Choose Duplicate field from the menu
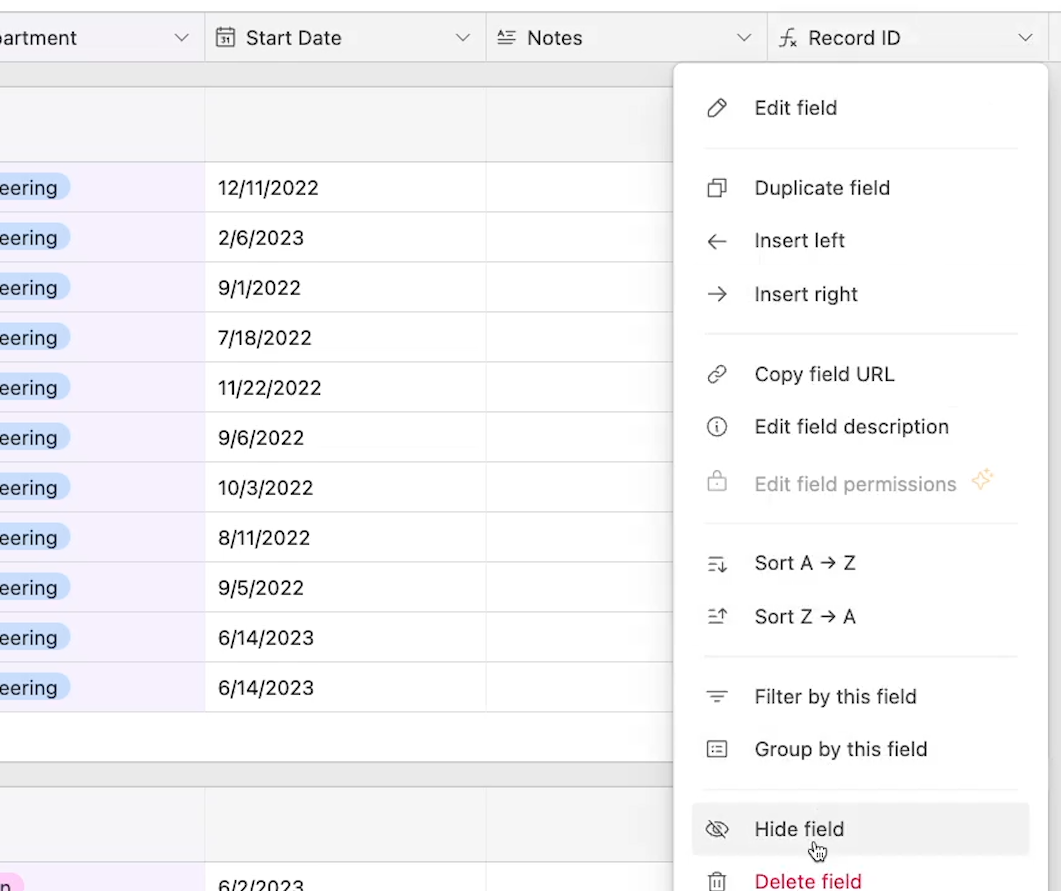Screen dimensions: 1061x891 click(860, 188)
